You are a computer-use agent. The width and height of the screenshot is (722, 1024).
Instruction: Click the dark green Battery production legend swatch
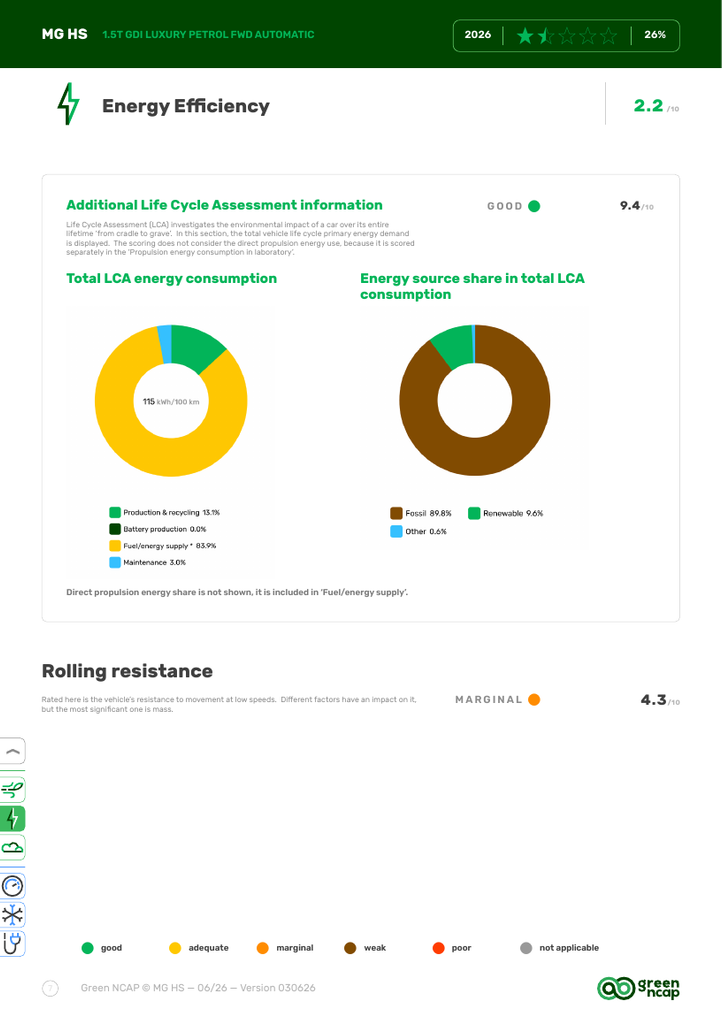pyautogui.click(x=115, y=529)
